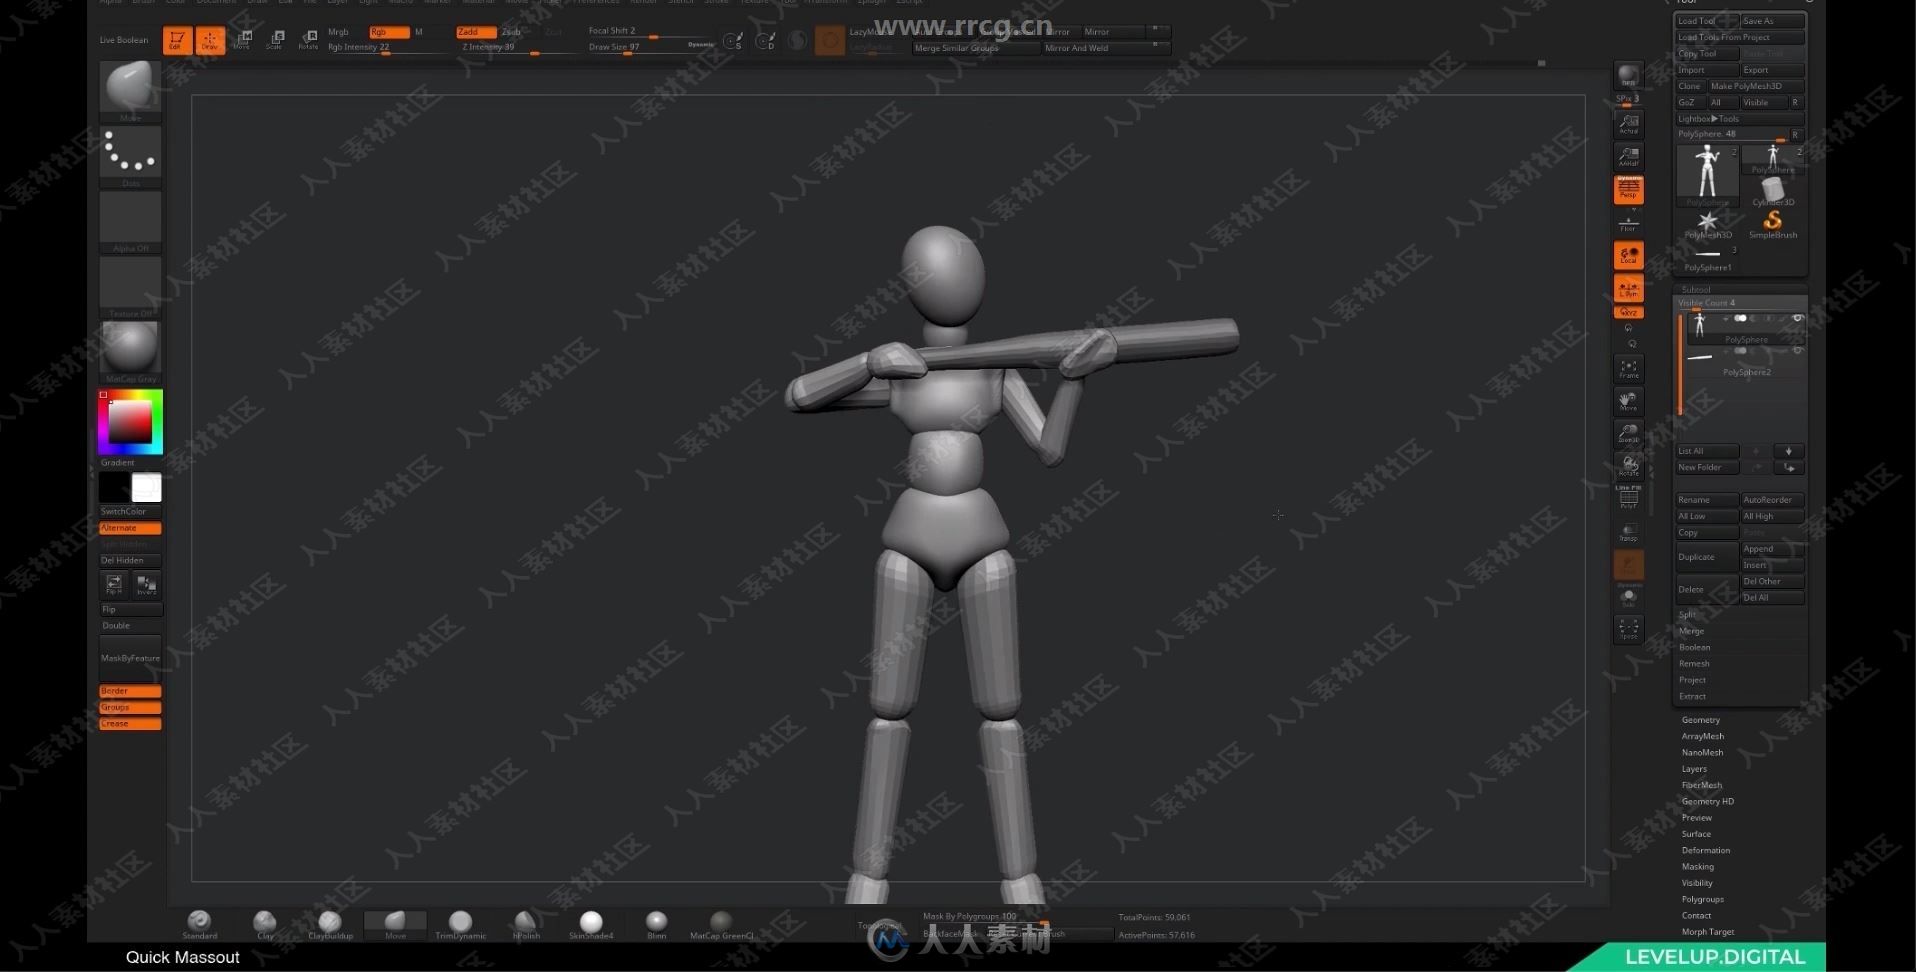Viewport: 1916px width, 972px height.
Task: Toggle Persp perspective view
Action: pos(1628,189)
